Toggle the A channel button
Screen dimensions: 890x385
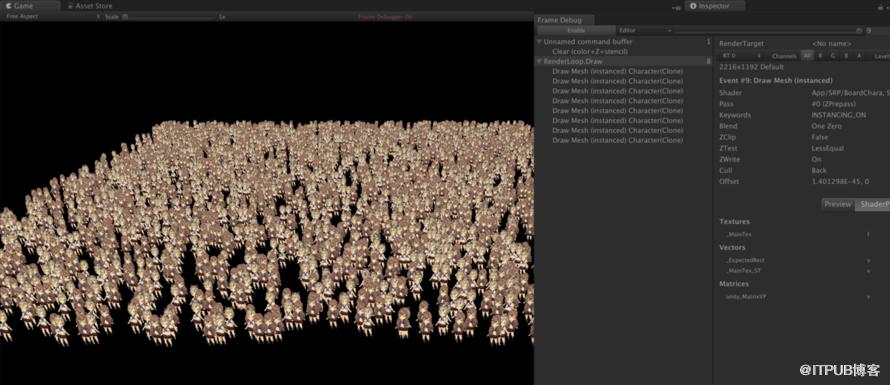click(x=859, y=56)
